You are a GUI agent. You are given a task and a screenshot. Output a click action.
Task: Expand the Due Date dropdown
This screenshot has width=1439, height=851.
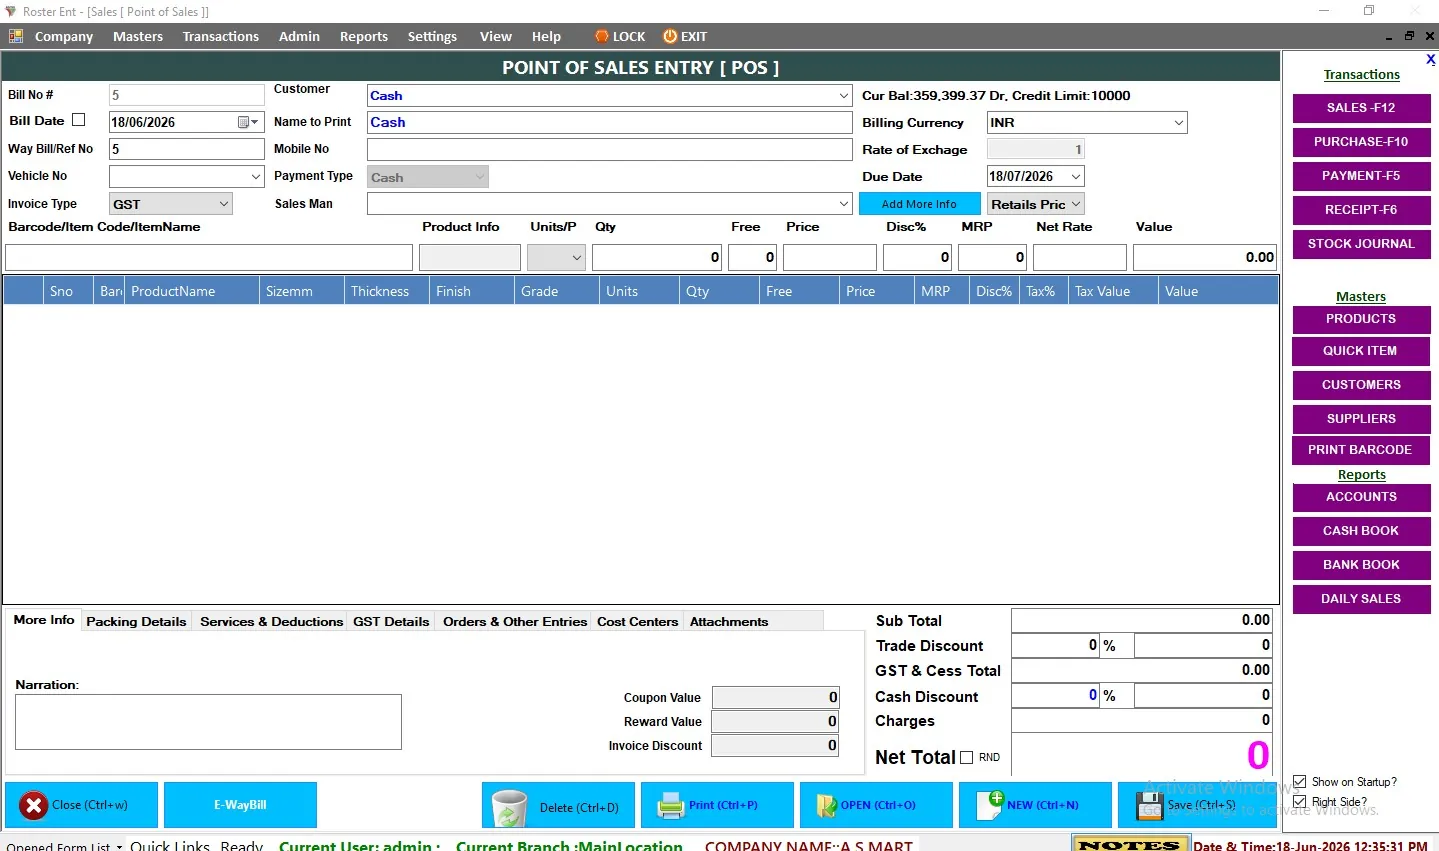pyautogui.click(x=1076, y=177)
